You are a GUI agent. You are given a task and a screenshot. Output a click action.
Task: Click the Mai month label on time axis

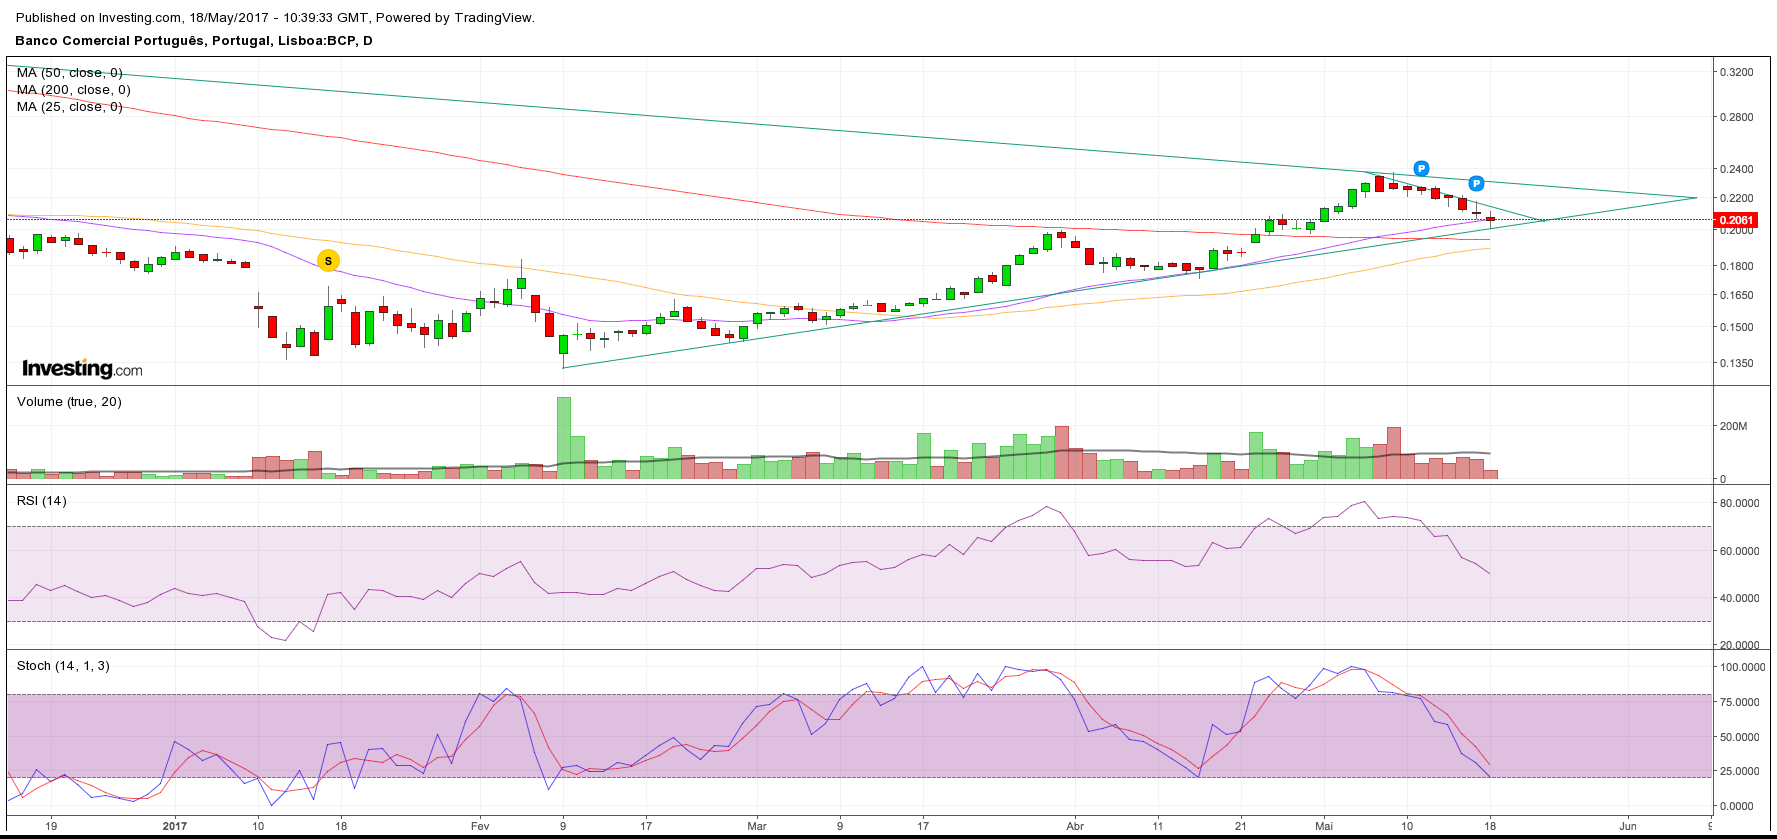click(x=1324, y=826)
